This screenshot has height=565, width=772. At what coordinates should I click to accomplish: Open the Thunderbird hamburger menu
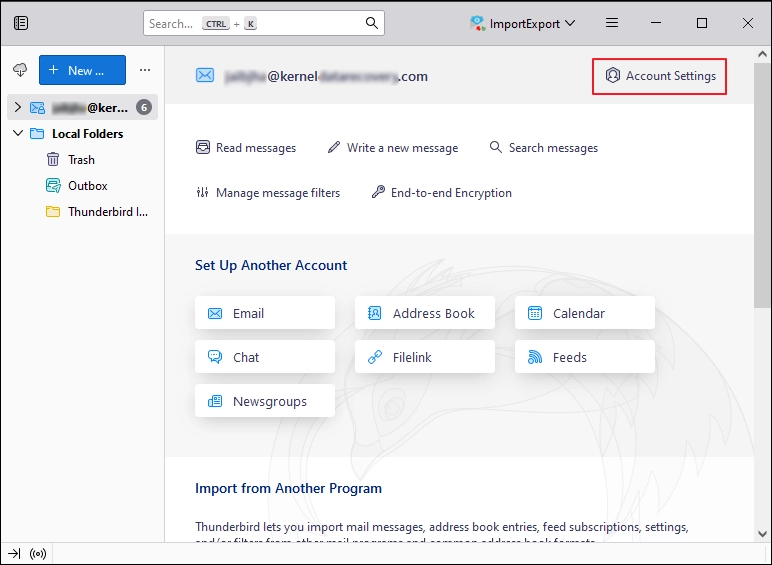point(611,23)
